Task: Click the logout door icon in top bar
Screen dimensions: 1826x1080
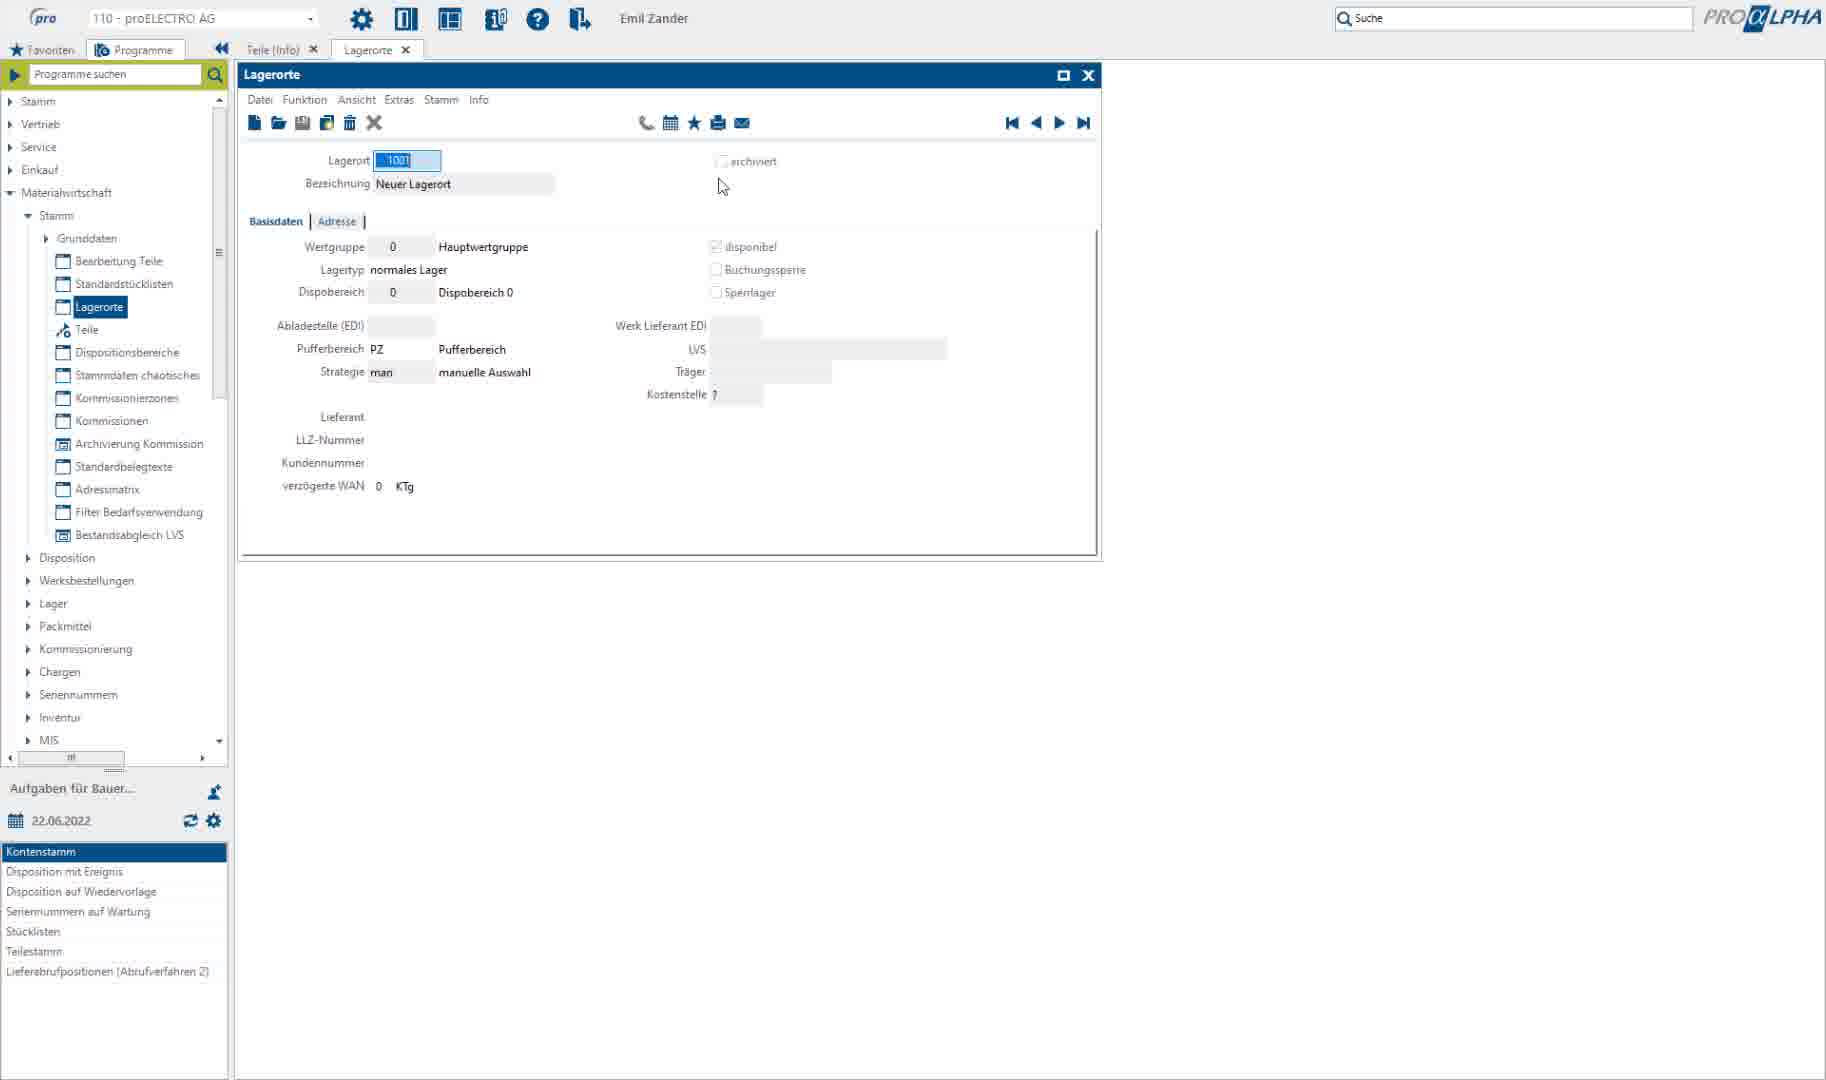Action: click(x=580, y=19)
